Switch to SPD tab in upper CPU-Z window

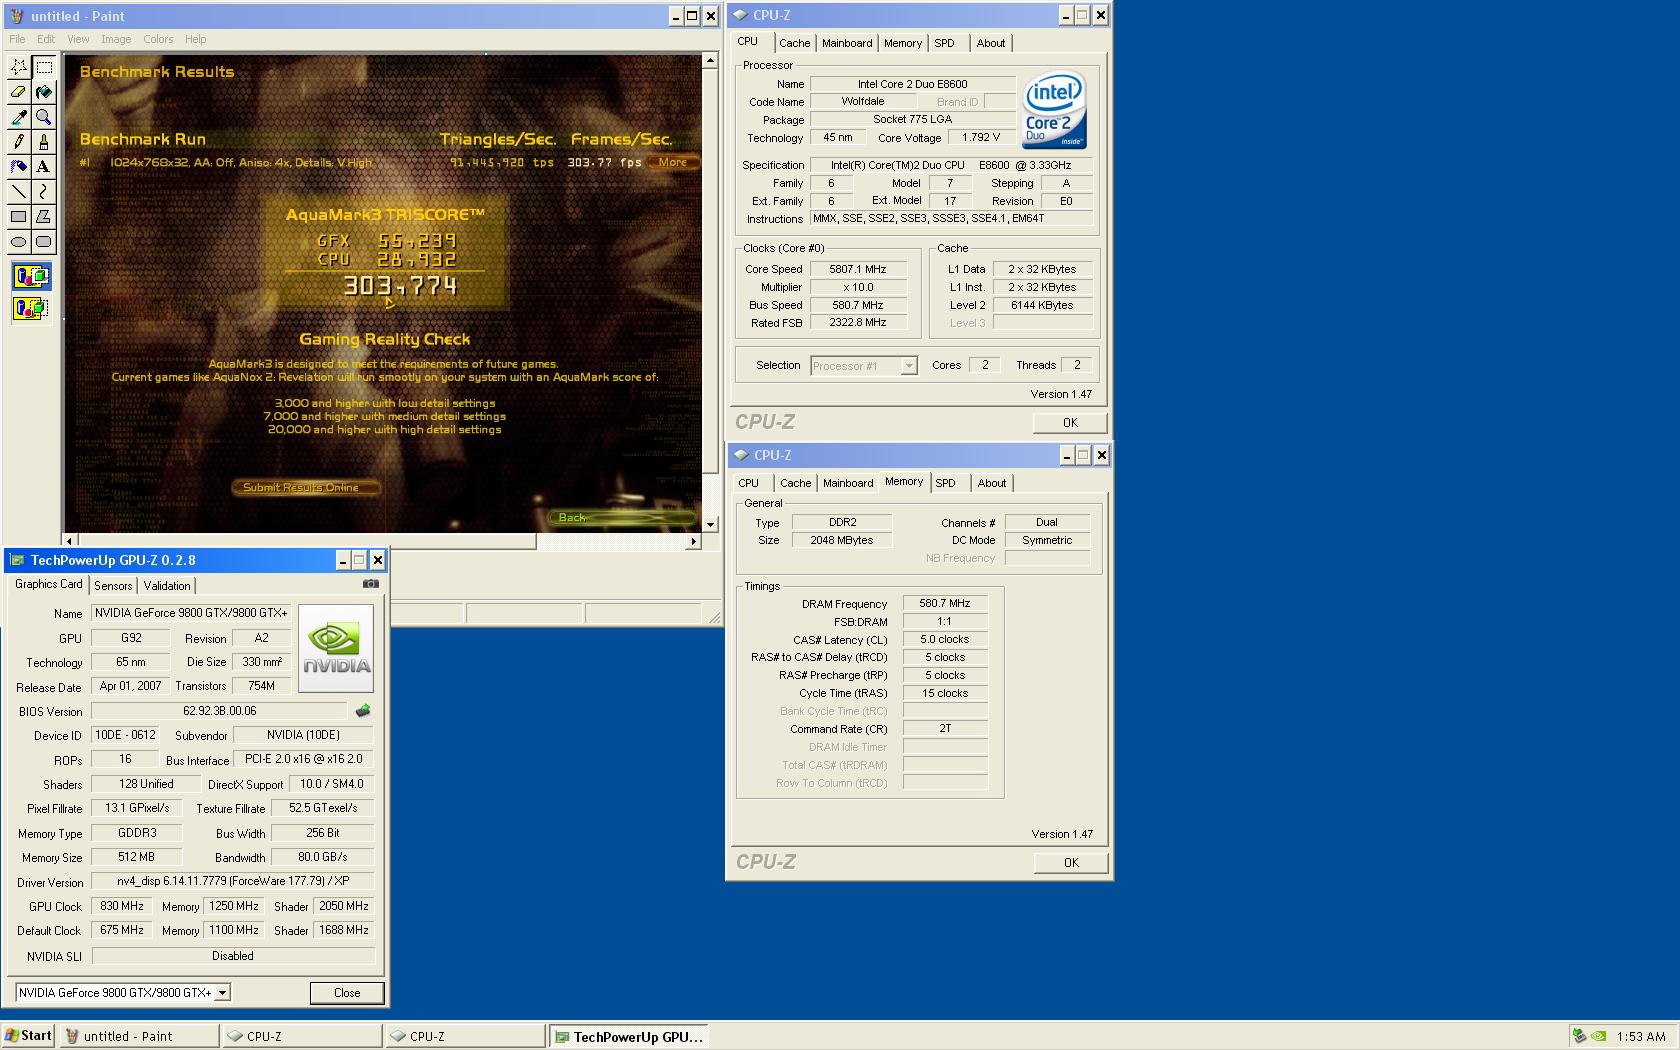click(x=945, y=43)
